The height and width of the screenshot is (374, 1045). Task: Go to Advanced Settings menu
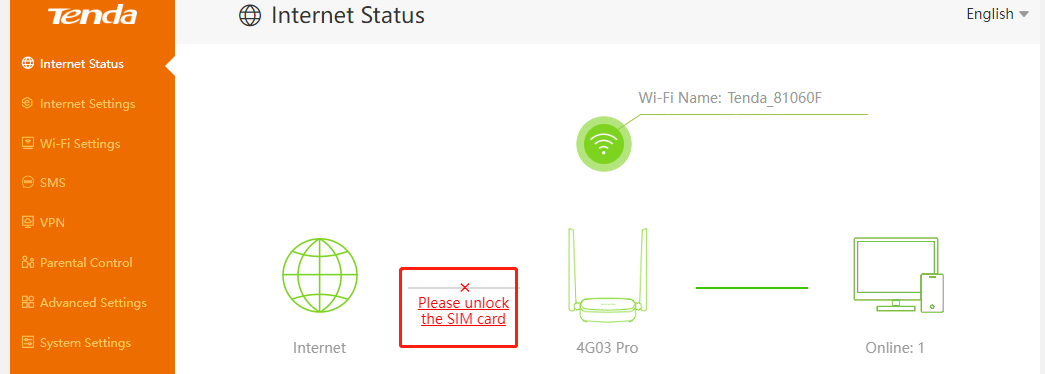(93, 303)
